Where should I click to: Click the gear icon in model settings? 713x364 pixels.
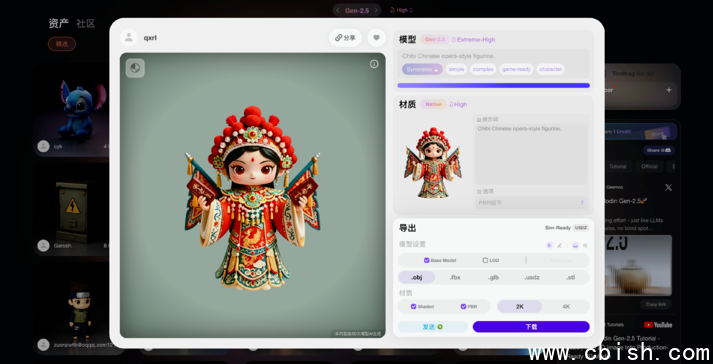point(585,245)
